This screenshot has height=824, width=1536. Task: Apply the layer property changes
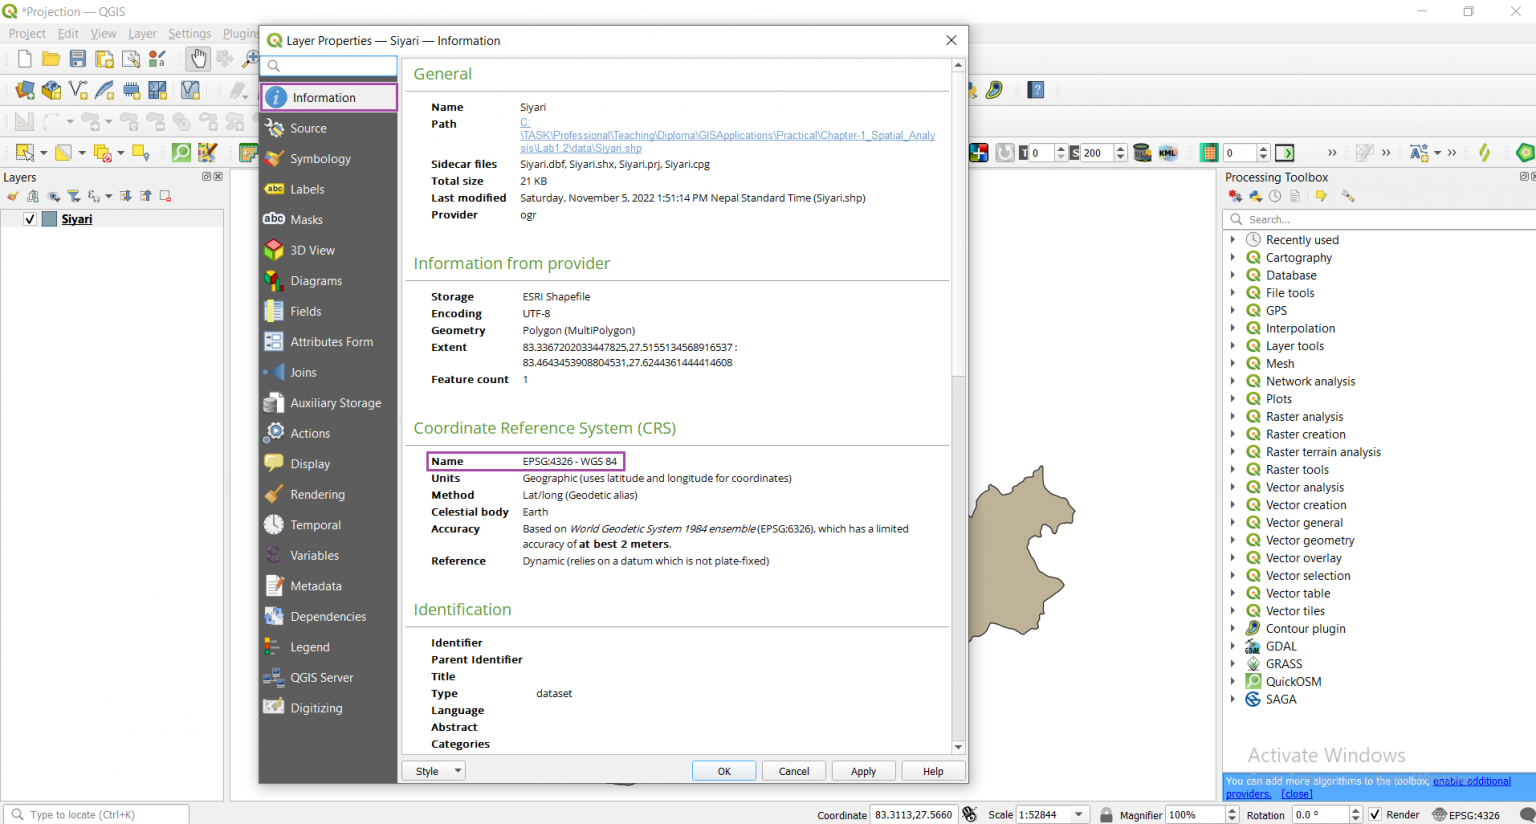click(863, 770)
